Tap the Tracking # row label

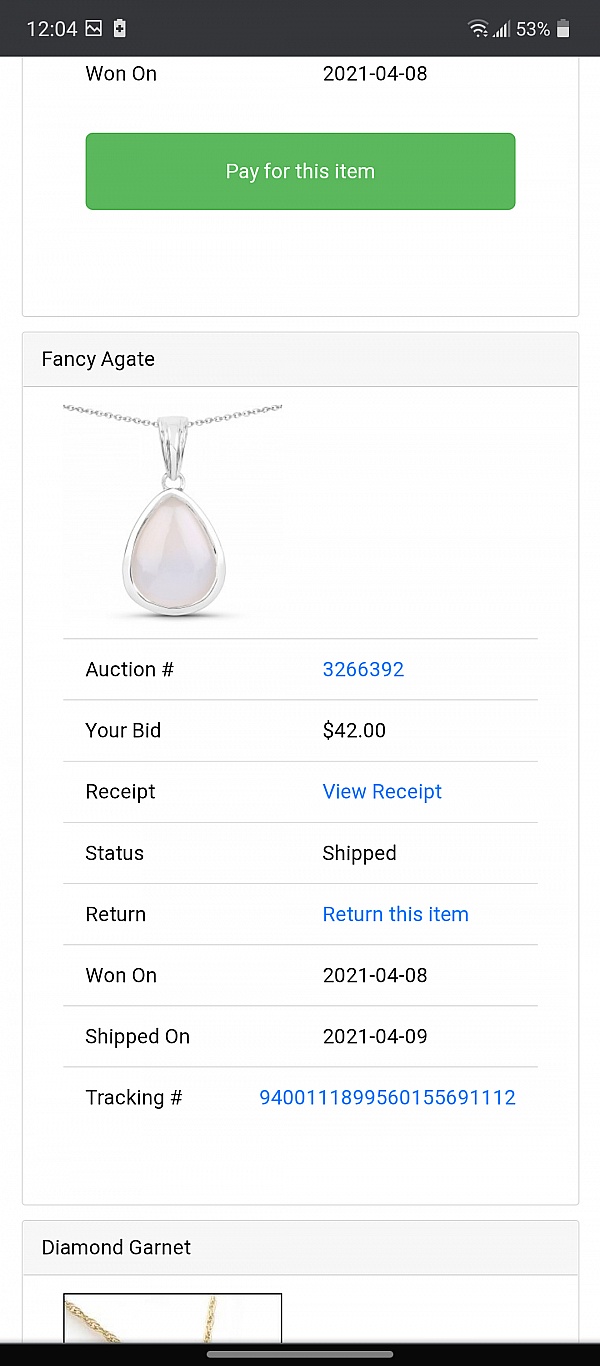pyautogui.click(x=133, y=1097)
